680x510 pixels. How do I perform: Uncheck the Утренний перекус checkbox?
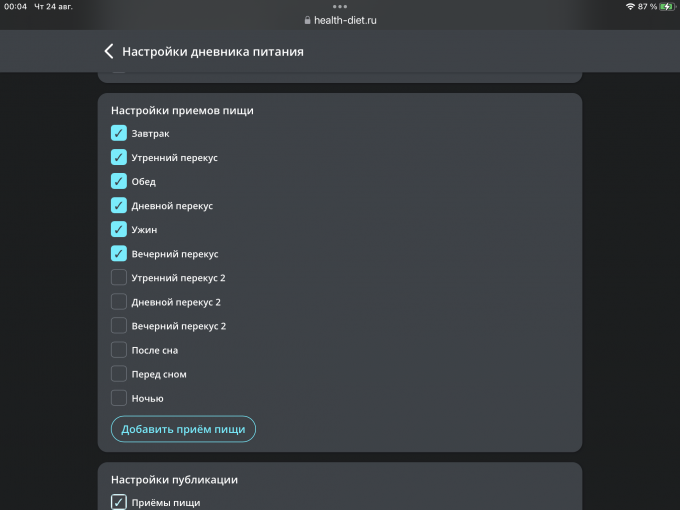[119, 157]
